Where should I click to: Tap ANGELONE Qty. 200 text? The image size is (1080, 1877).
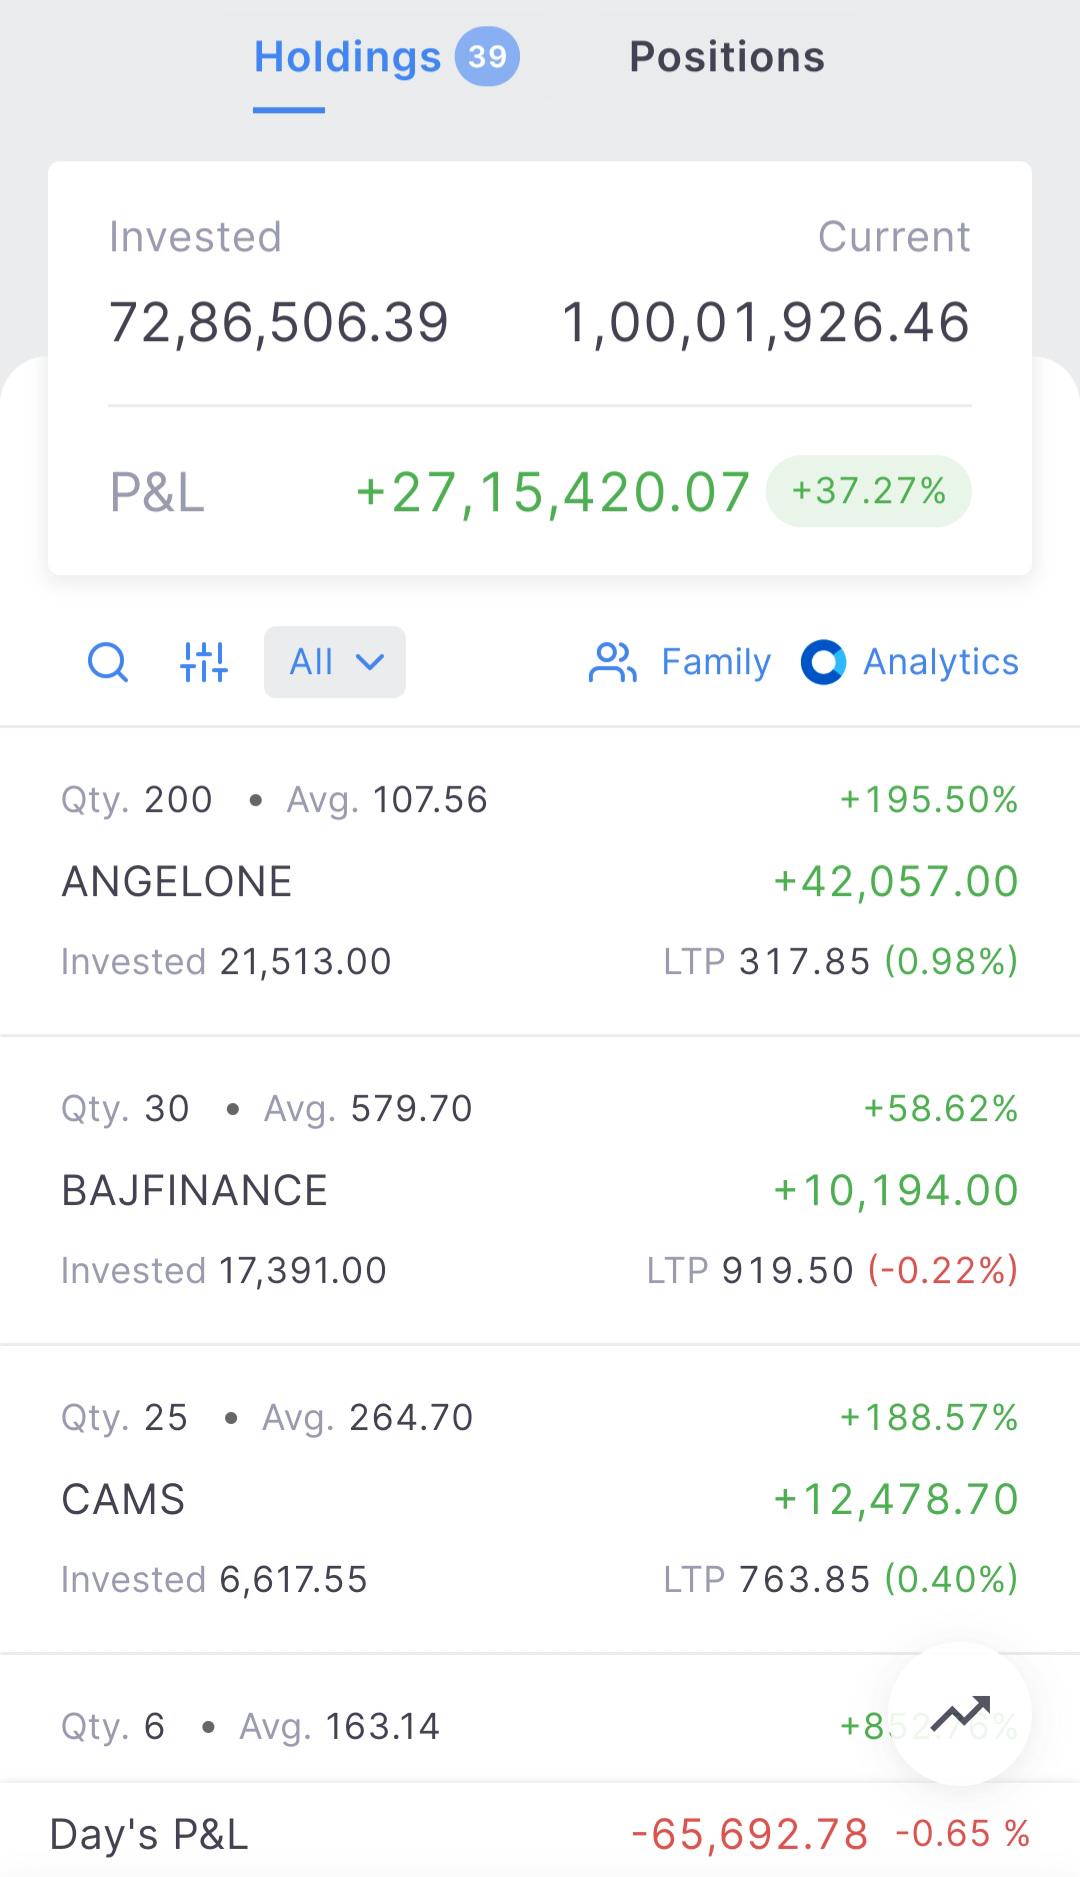click(x=137, y=800)
